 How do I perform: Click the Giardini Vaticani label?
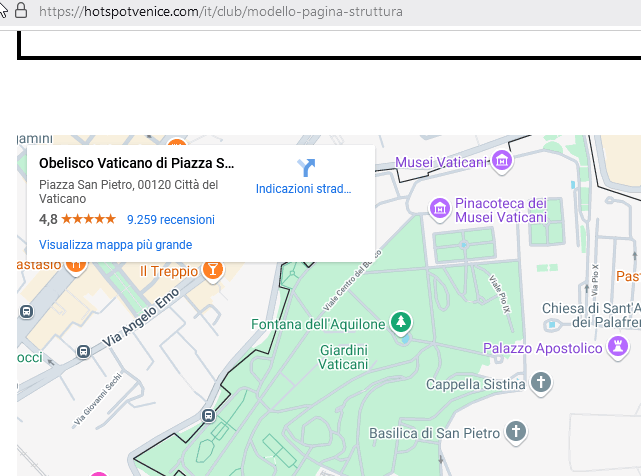coord(343,357)
